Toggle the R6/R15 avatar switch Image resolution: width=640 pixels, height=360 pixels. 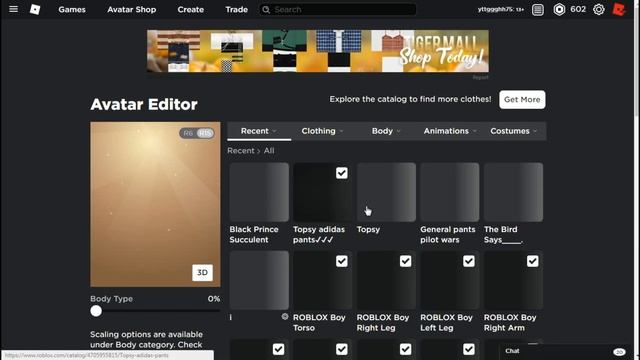tap(197, 133)
